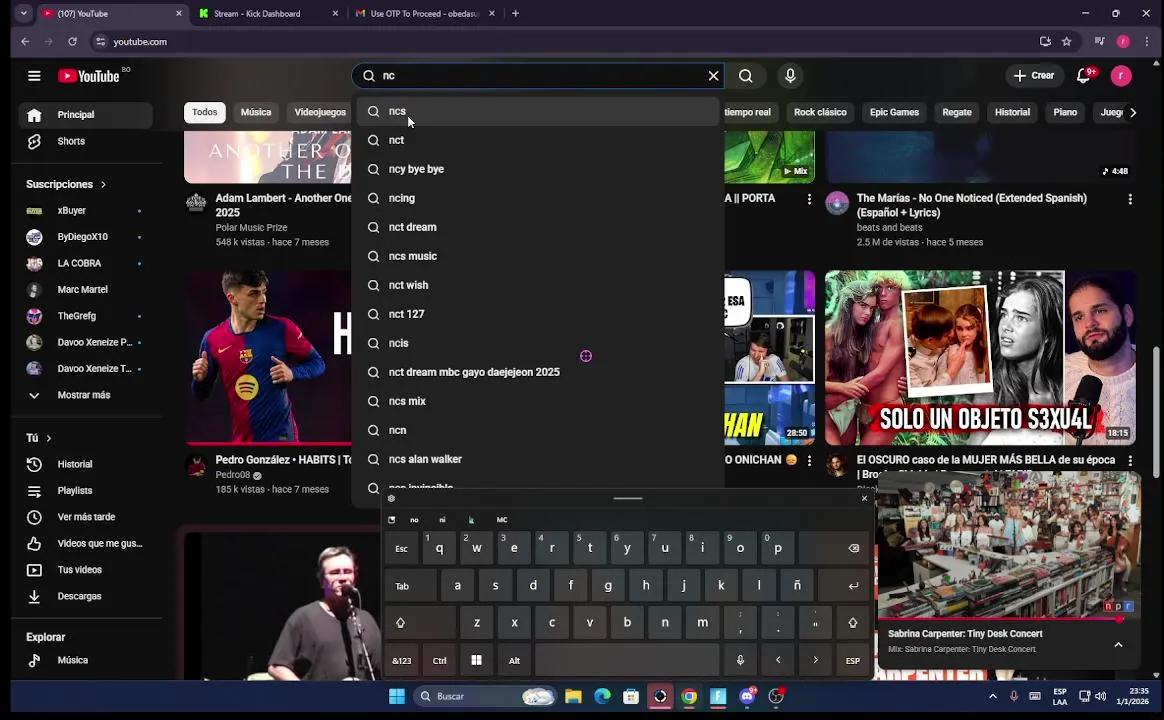This screenshot has height=720, width=1164.
Task: Expand the Tú section arrow
Action: 49,438
